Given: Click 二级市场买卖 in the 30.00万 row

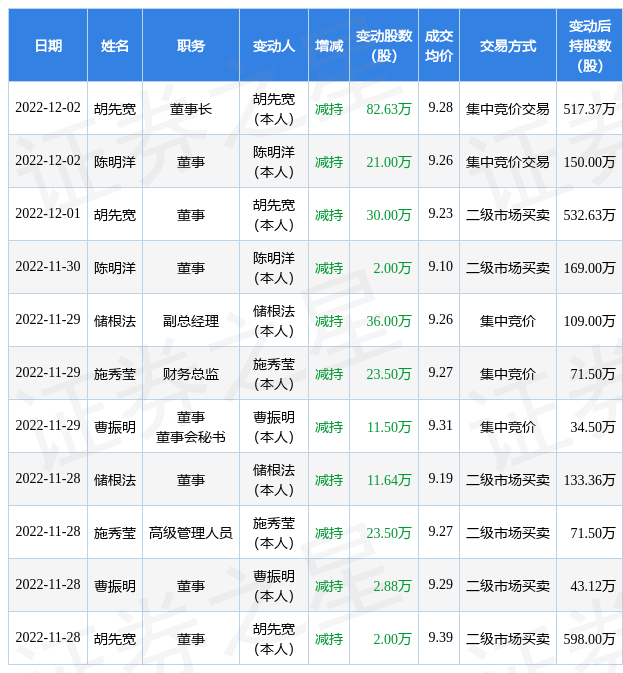Looking at the screenshot, I should point(508,215).
